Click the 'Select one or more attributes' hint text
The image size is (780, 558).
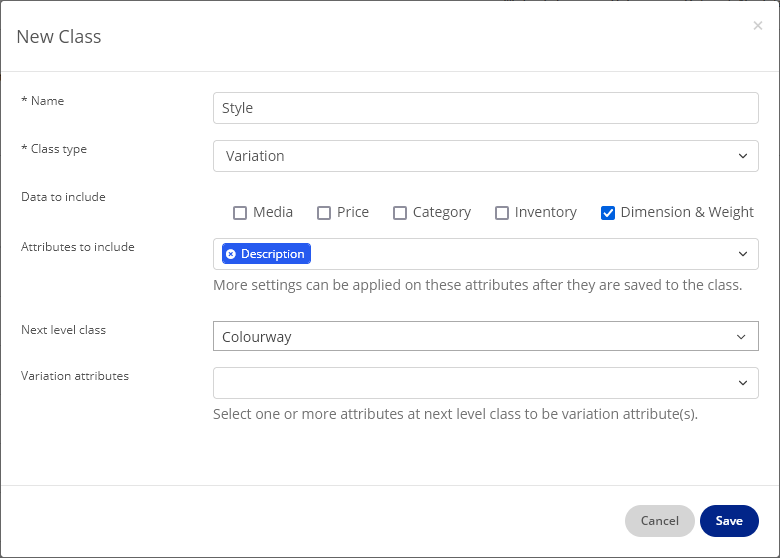click(x=455, y=414)
